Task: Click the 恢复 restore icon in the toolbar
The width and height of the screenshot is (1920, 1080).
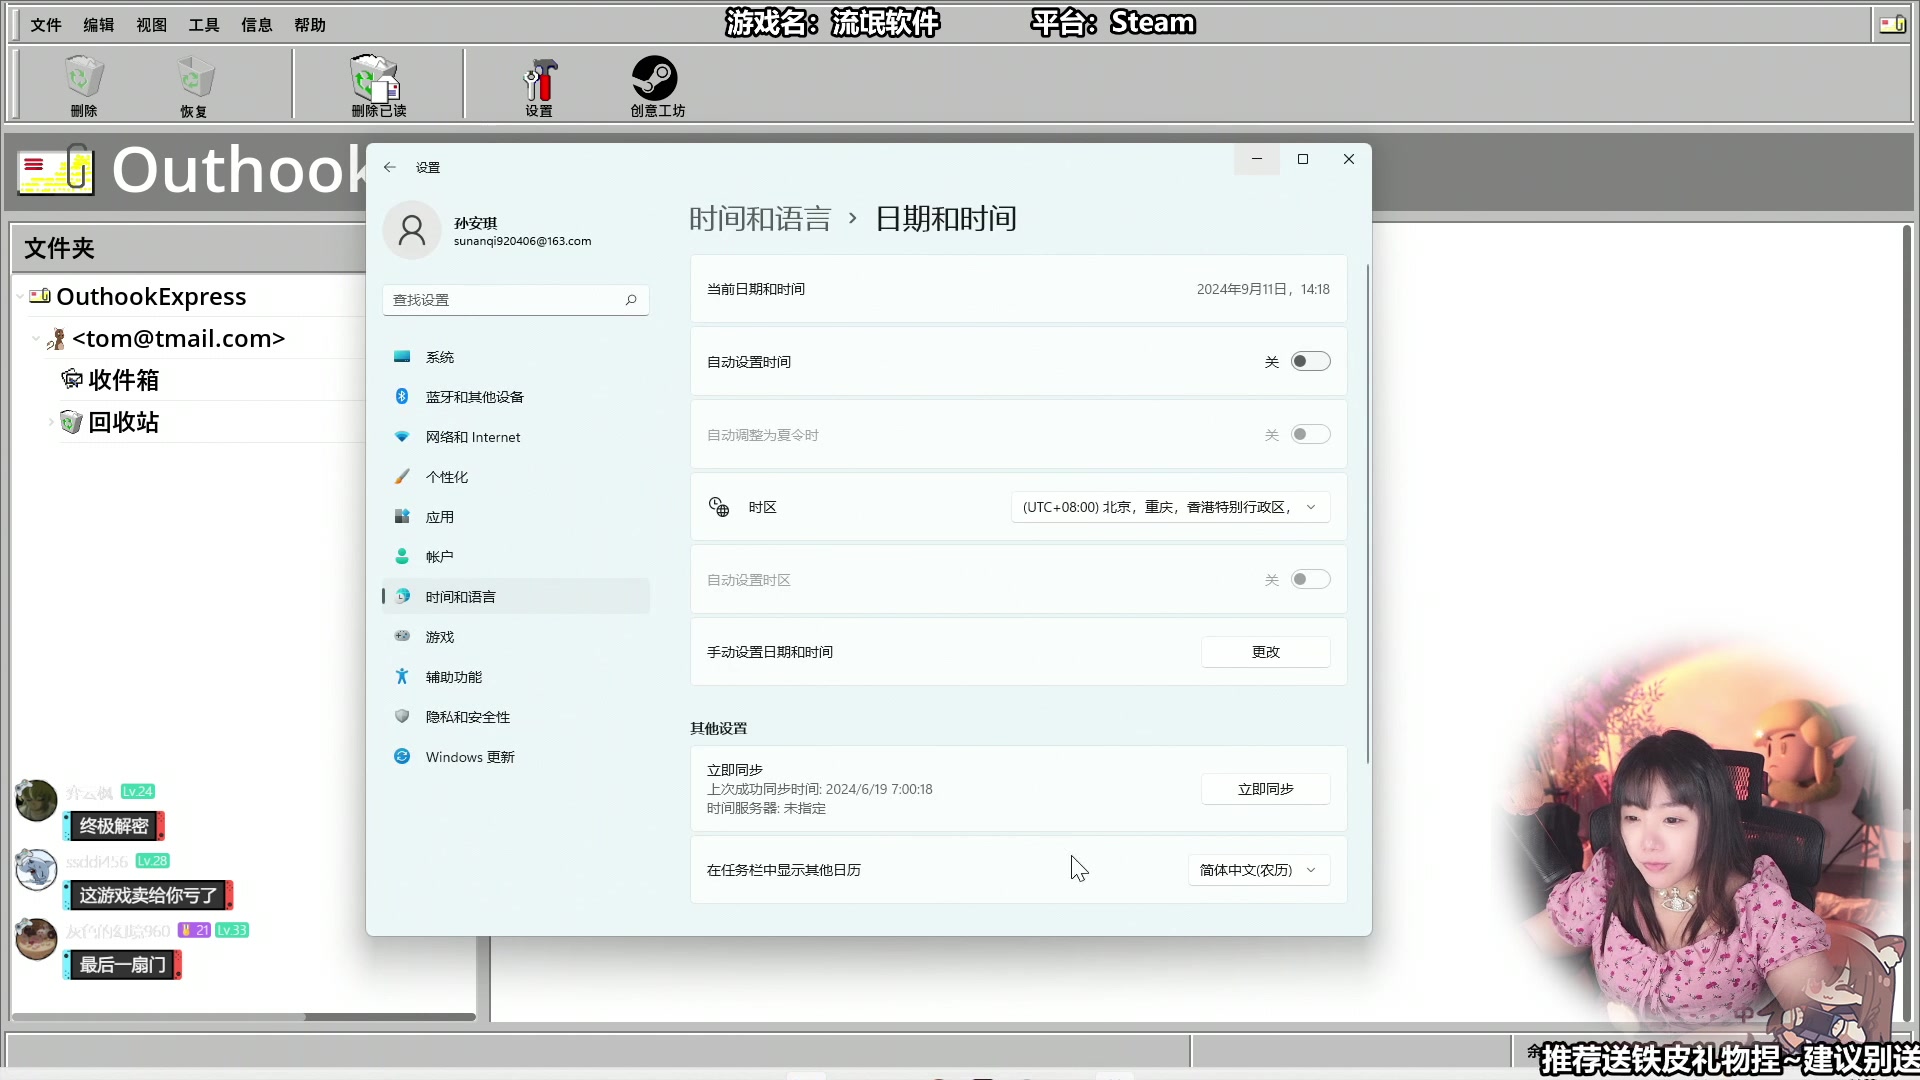Action: [x=194, y=85]
